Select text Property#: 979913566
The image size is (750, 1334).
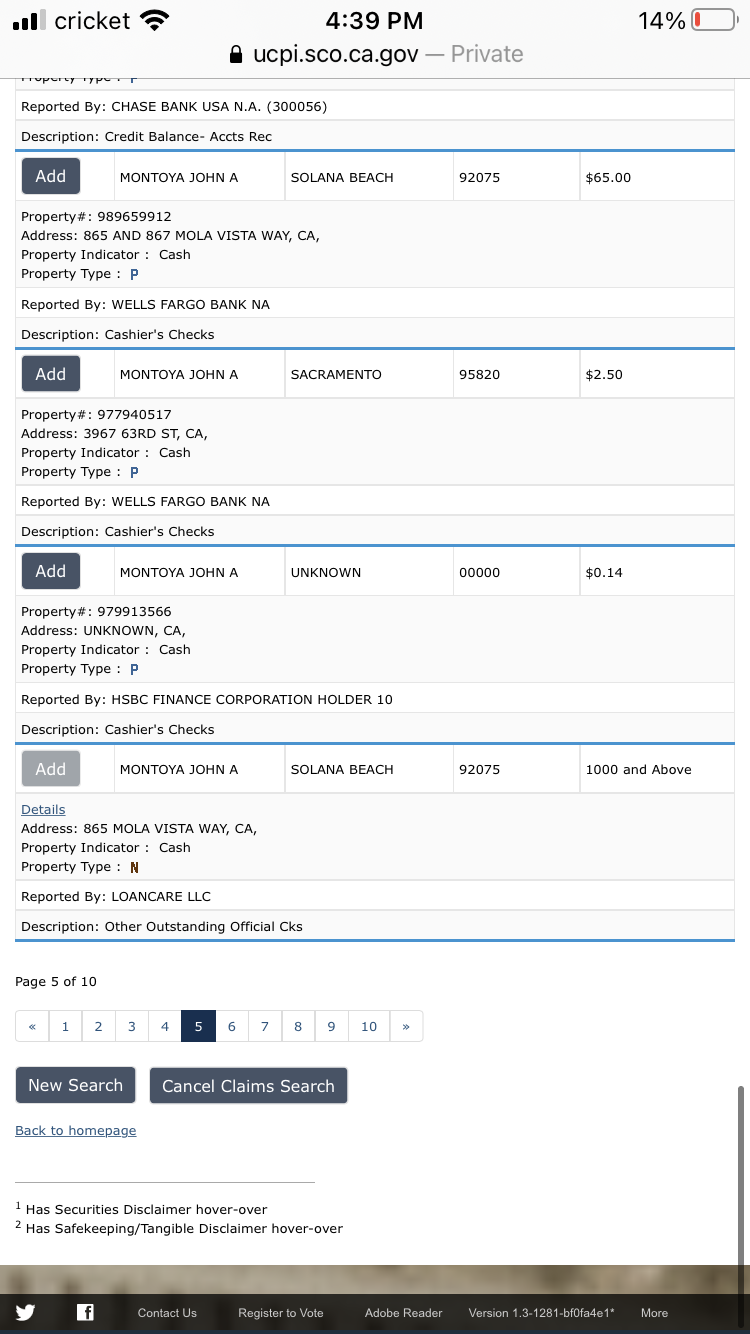(x=96, y=612)
